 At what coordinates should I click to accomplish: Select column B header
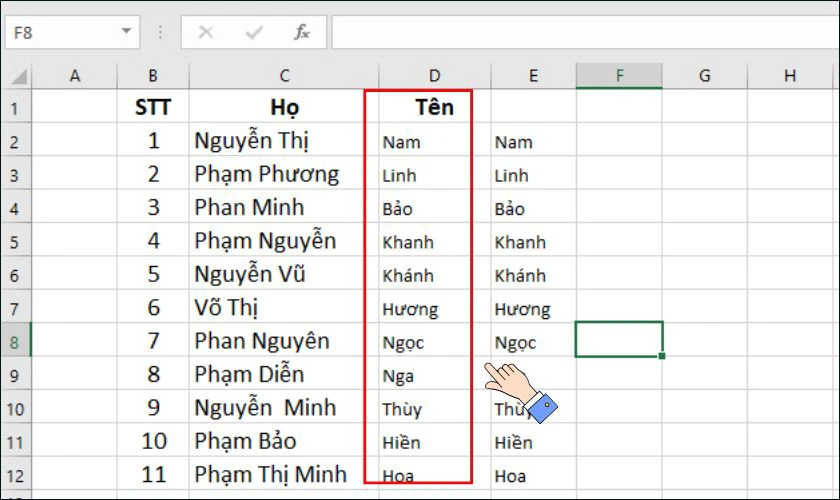pyautogui.click(x=153, y=76)
